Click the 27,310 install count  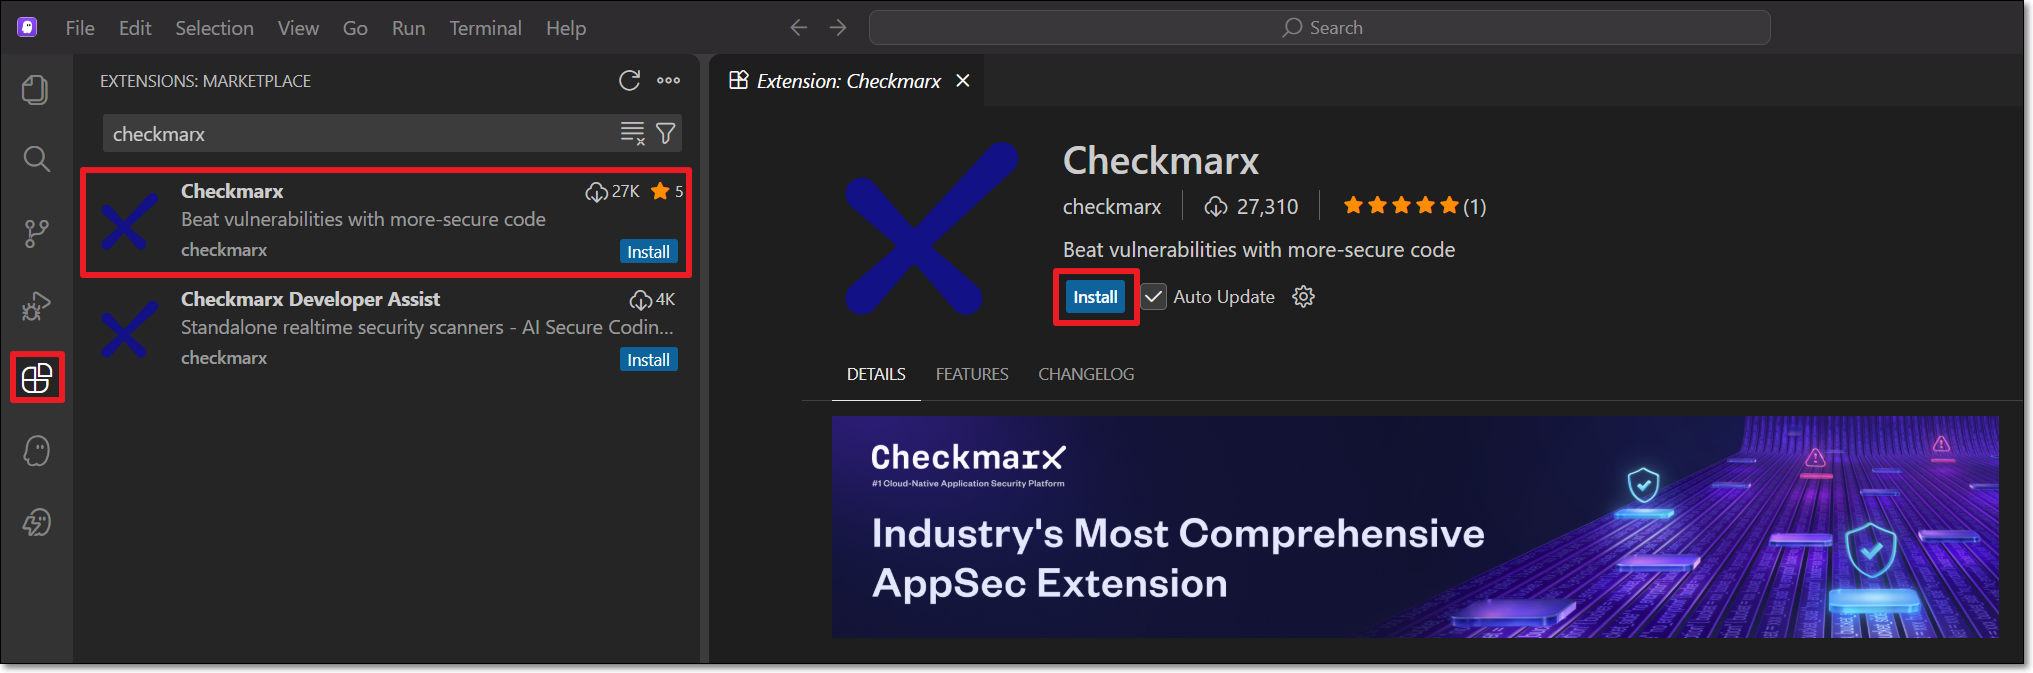point(1251,206)
